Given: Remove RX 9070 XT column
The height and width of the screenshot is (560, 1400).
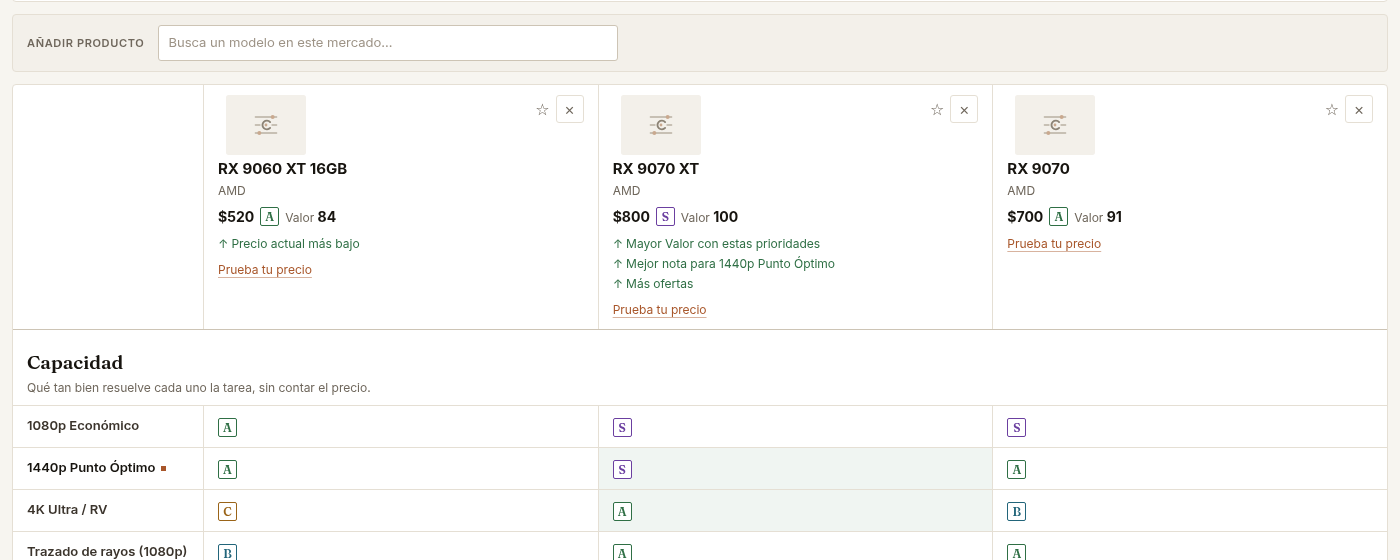Looking at the screenshot, I should (964, 110).
